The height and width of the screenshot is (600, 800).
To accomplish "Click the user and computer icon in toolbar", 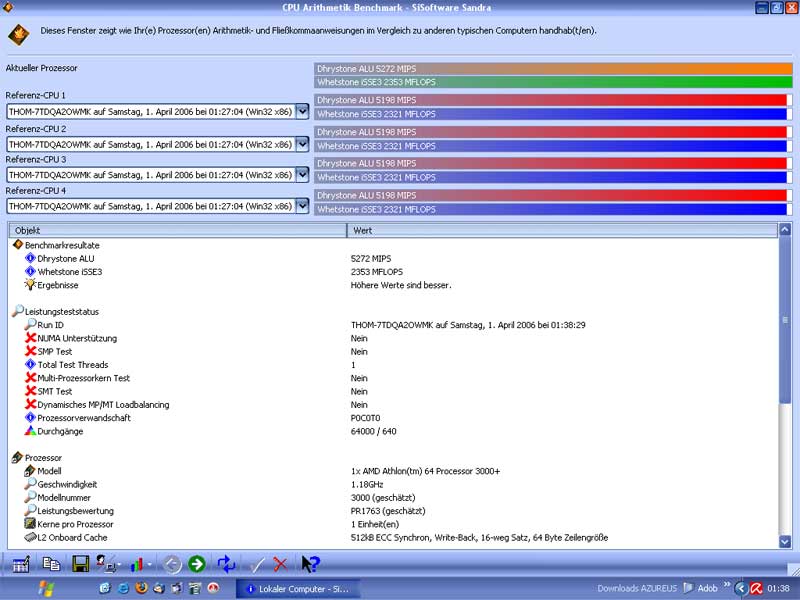I will pos(106,564).
